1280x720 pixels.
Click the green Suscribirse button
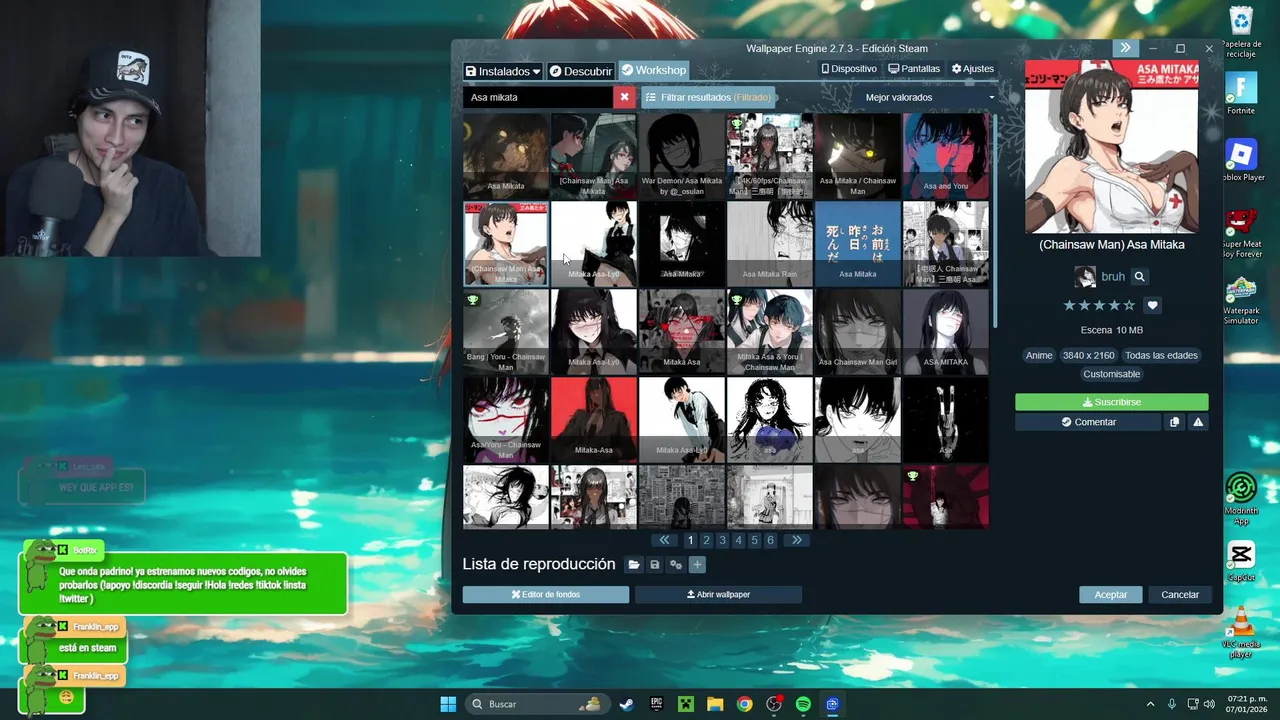coord(1112,402)
